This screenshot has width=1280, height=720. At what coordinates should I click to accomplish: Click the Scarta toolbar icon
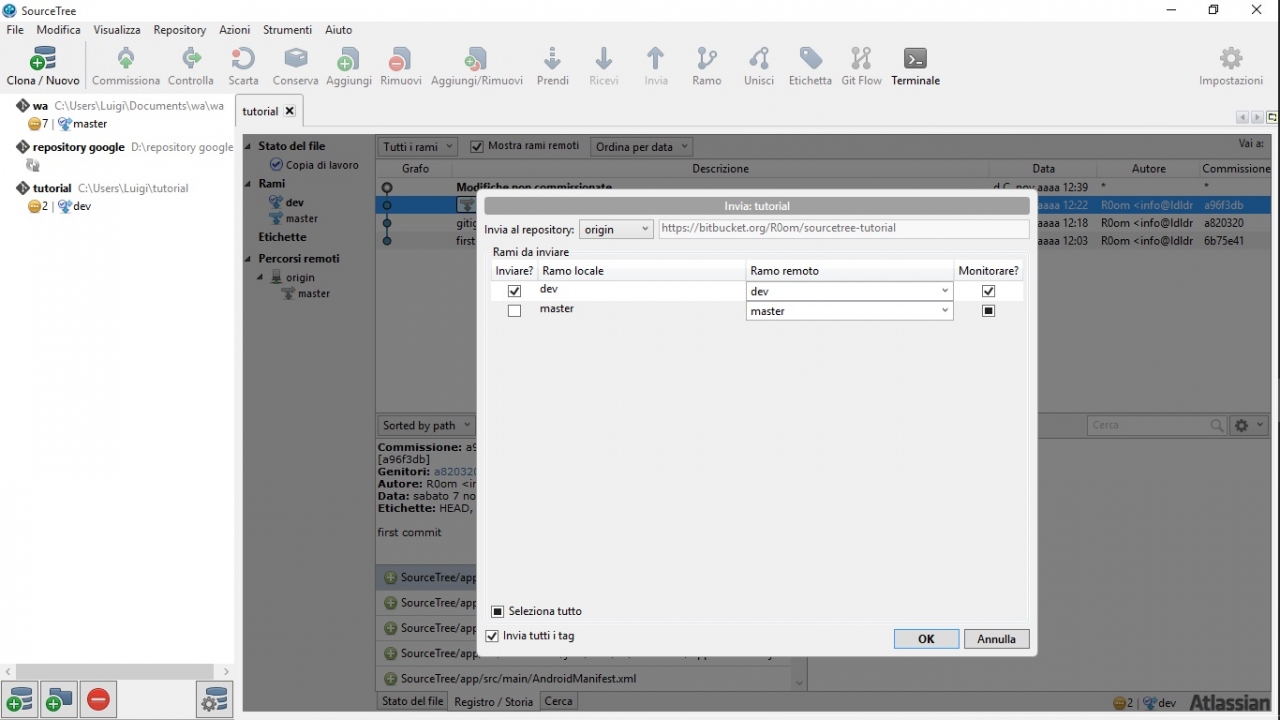[243, 66]
